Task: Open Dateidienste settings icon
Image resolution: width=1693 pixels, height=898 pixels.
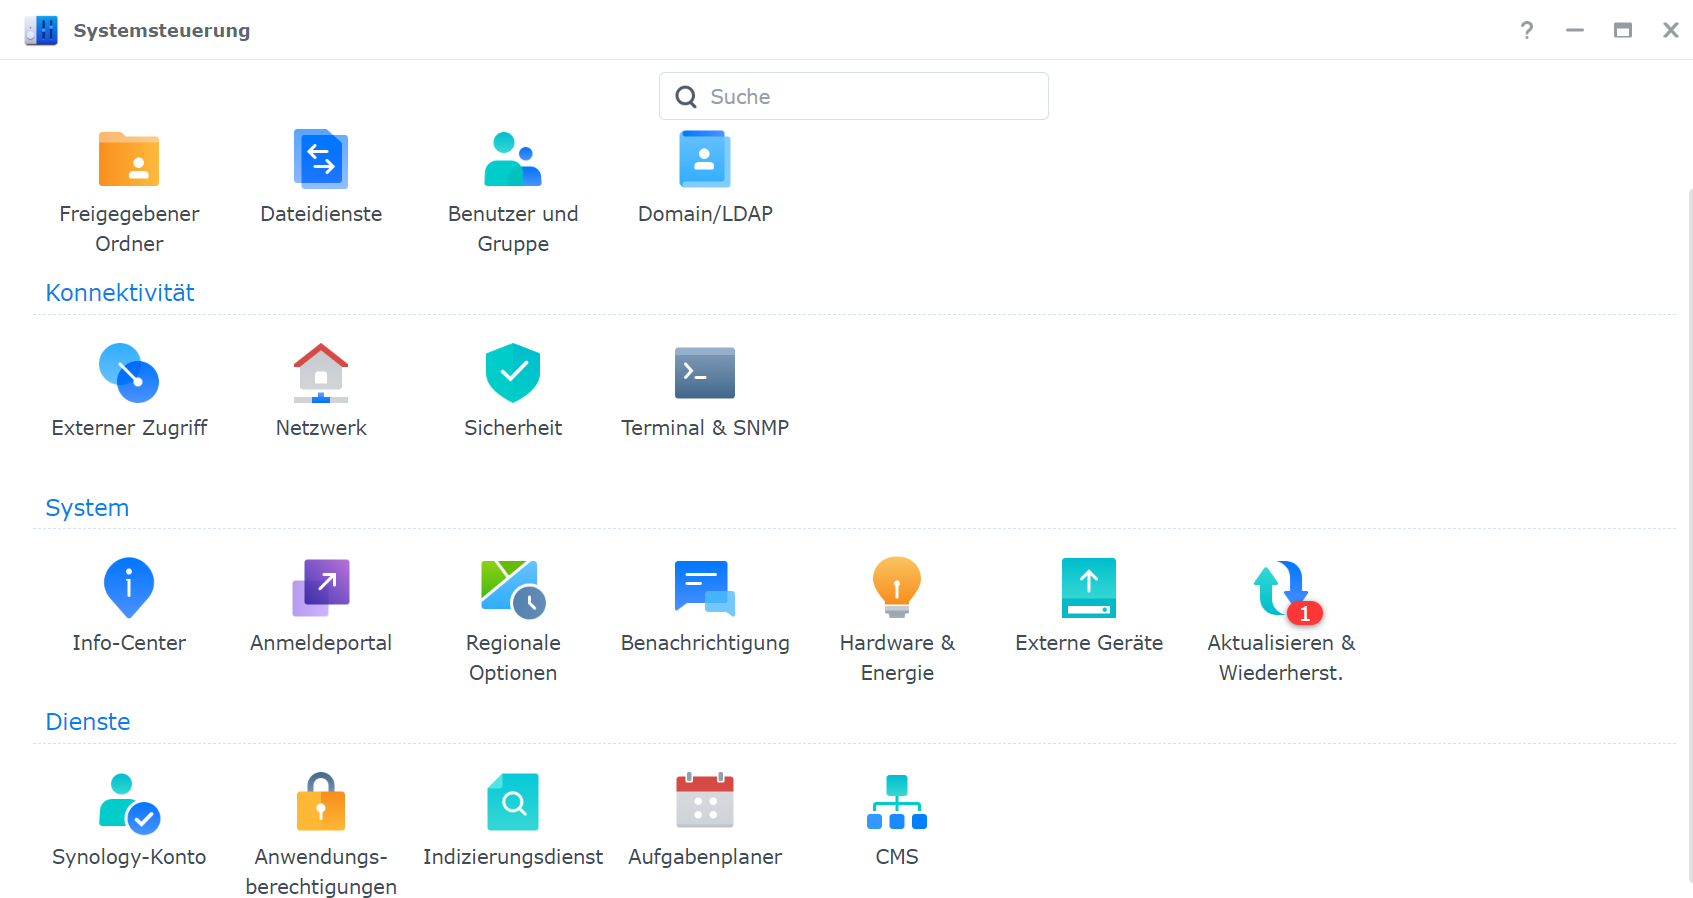Action: (x=321, y=159)
